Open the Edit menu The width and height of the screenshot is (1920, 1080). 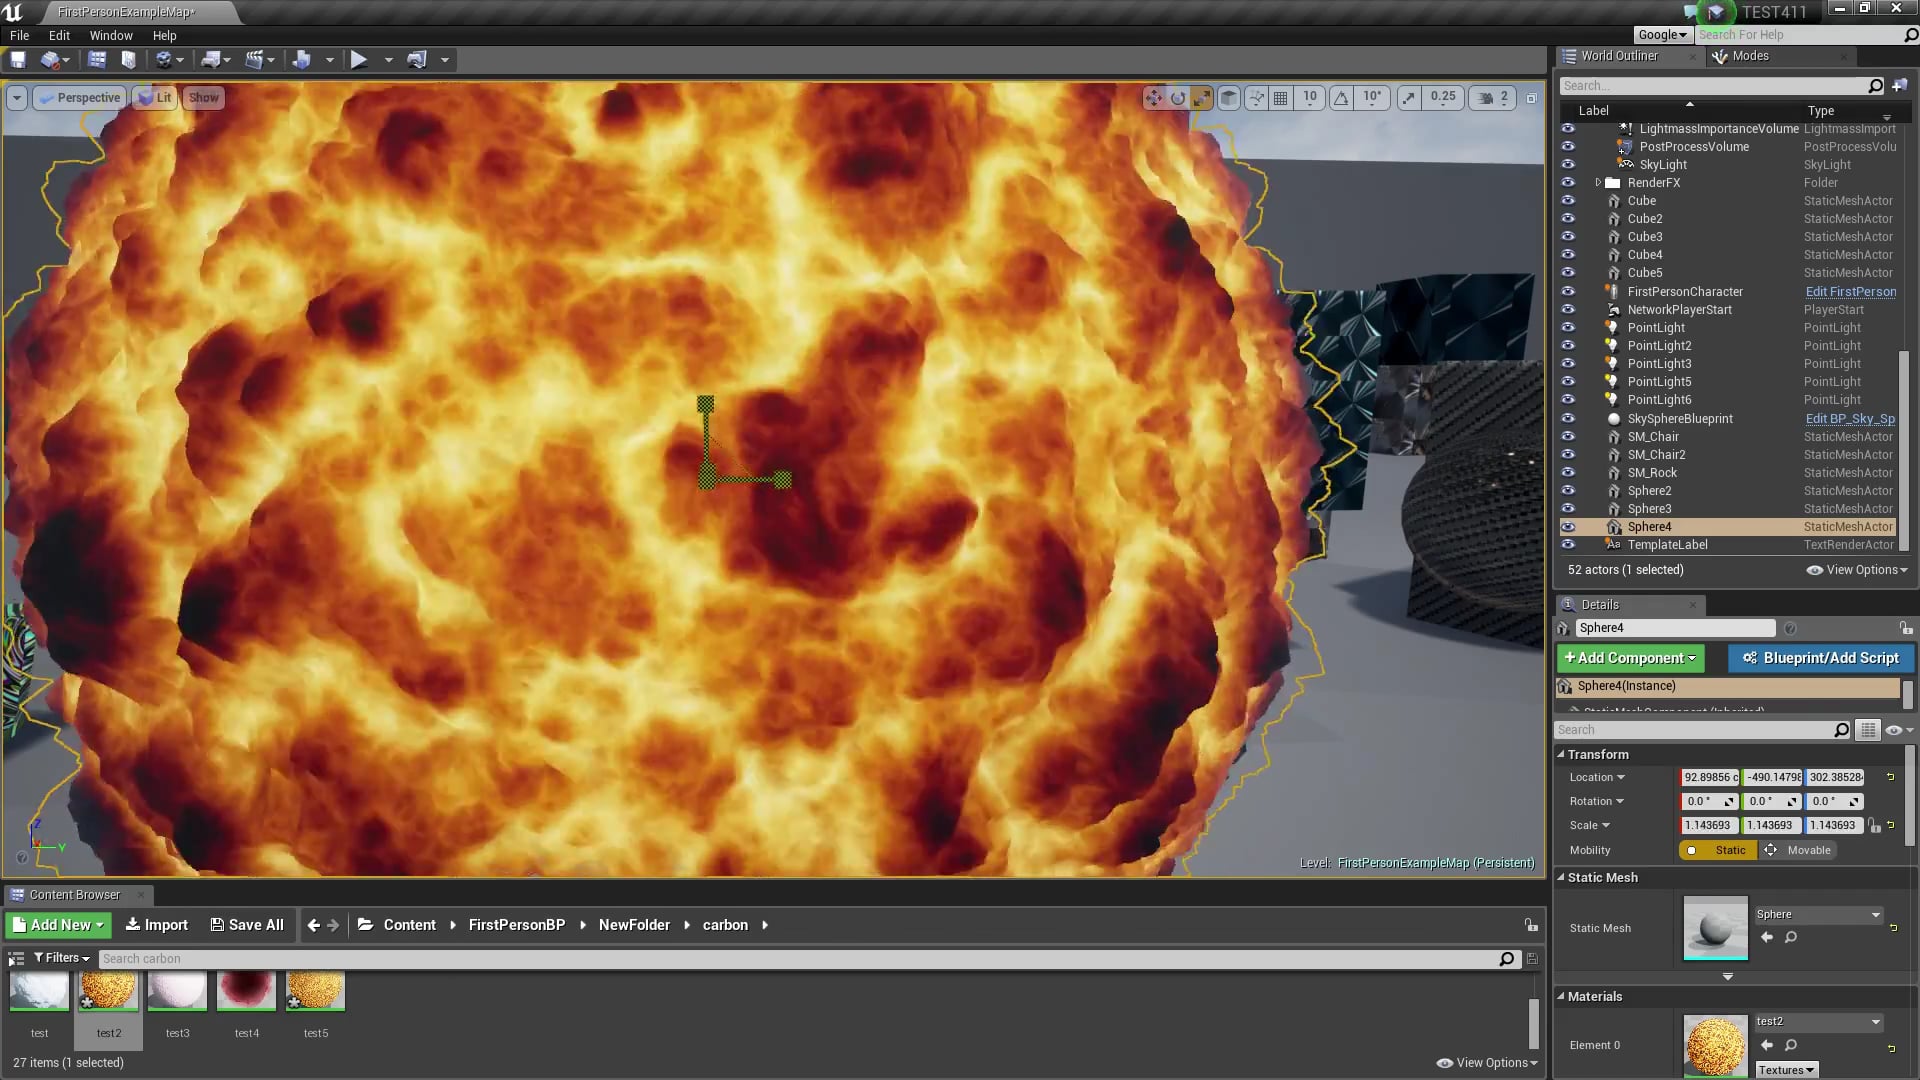59,35
